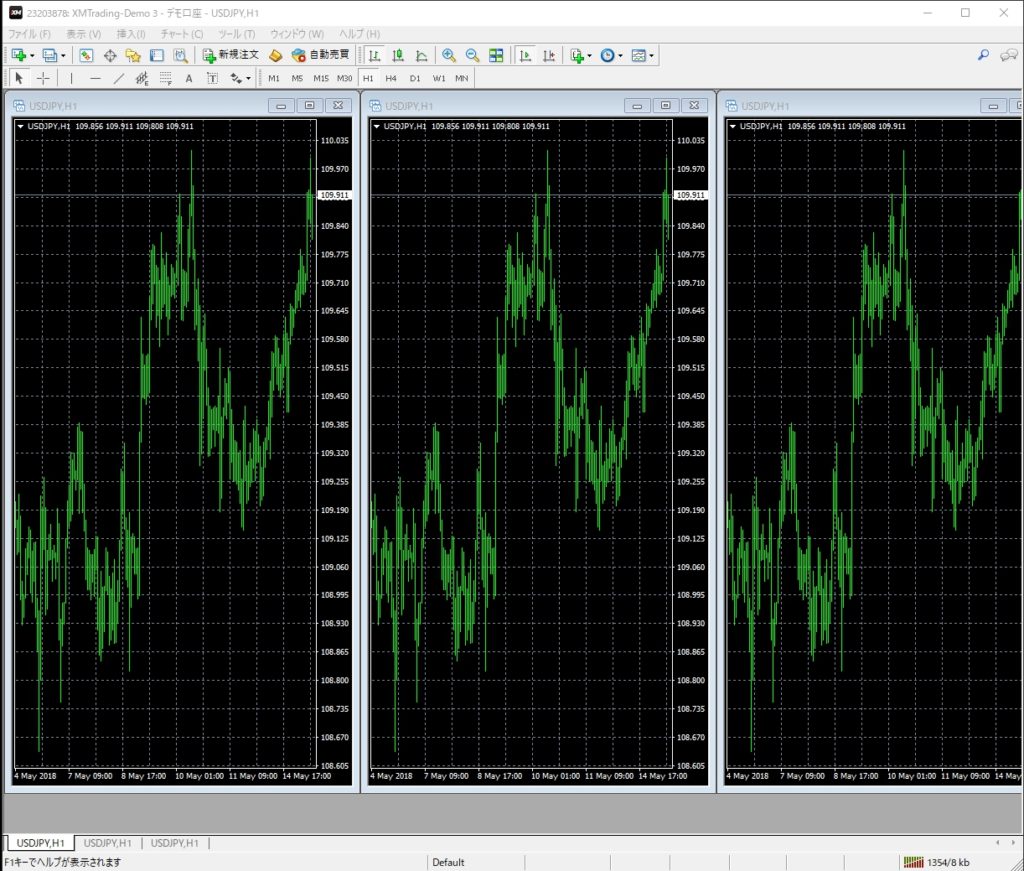Viewport: 1024px width, 871px height.
Task: Toggle the 自動売買 (AutoTrading) button
Action: pyautogui.click(x=321, y=56)
